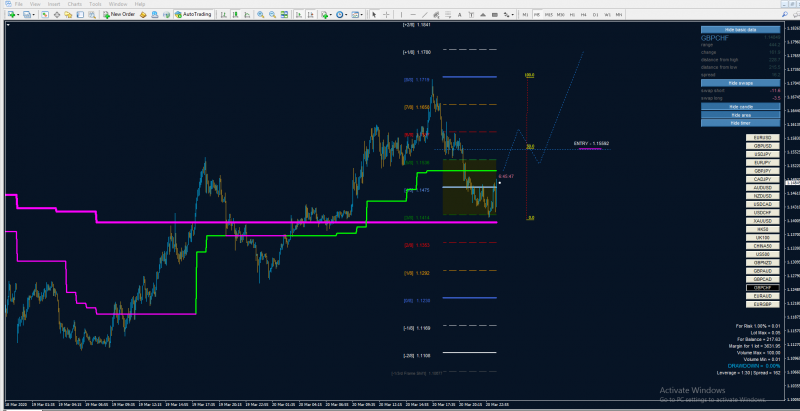Viewport: 800px width, 411px height.
Task: Switch to candlestick chart icon
Action: click(x=235, y=15)
